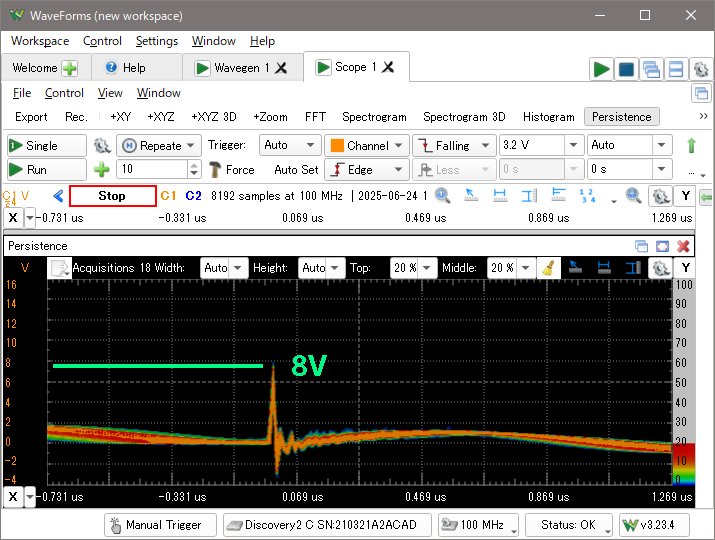Switch to the Wavegen 1 tab
715x540 pixels.
pos(241,68)
